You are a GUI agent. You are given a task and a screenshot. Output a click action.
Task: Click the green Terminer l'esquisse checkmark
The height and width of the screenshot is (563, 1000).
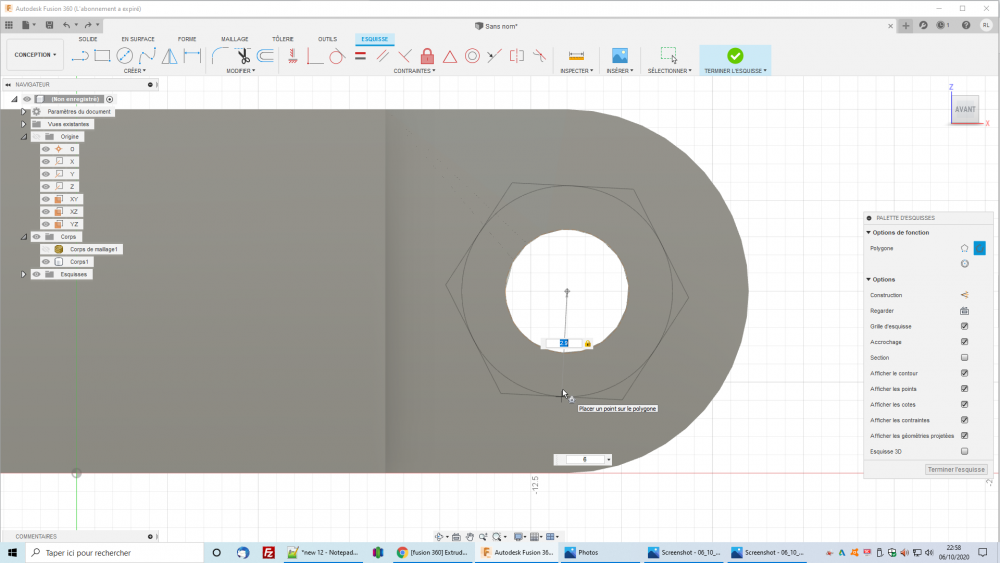pyautogui.click(x=735, y=56)
